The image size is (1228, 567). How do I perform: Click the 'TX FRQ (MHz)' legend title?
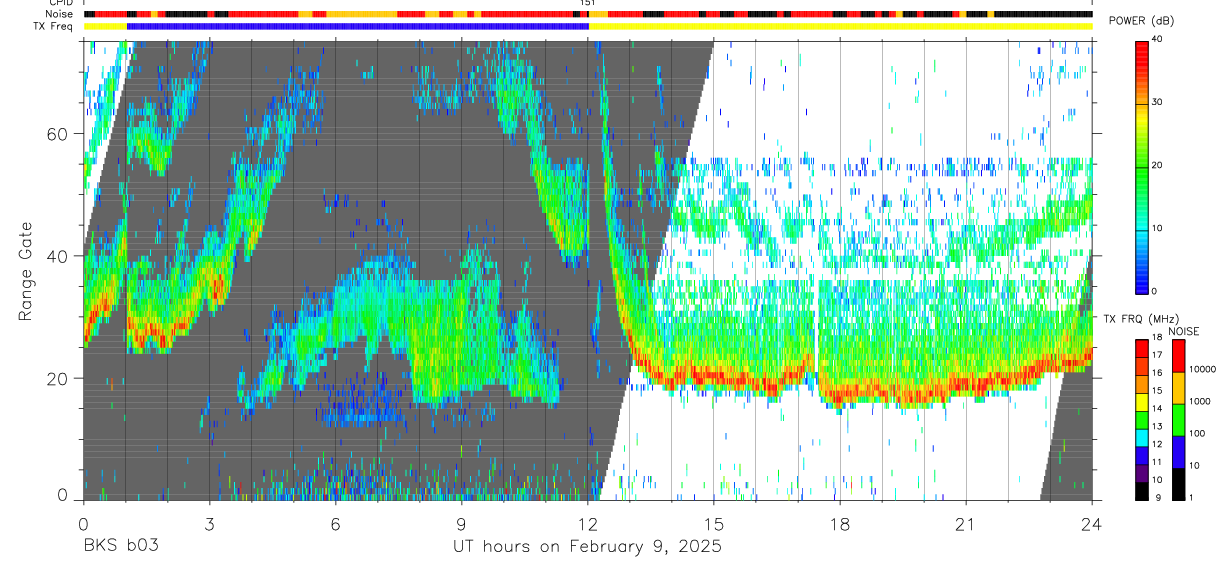point(1139,319)
